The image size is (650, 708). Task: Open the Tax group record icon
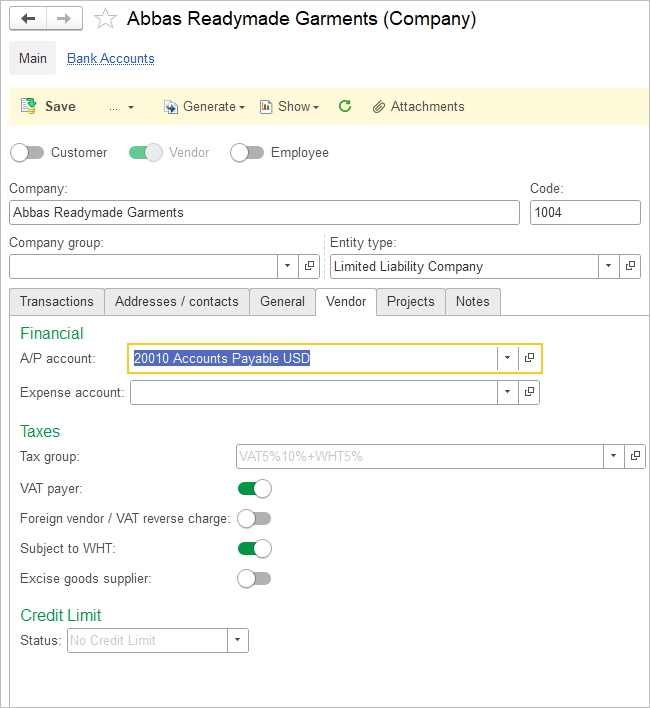point(635,456)
